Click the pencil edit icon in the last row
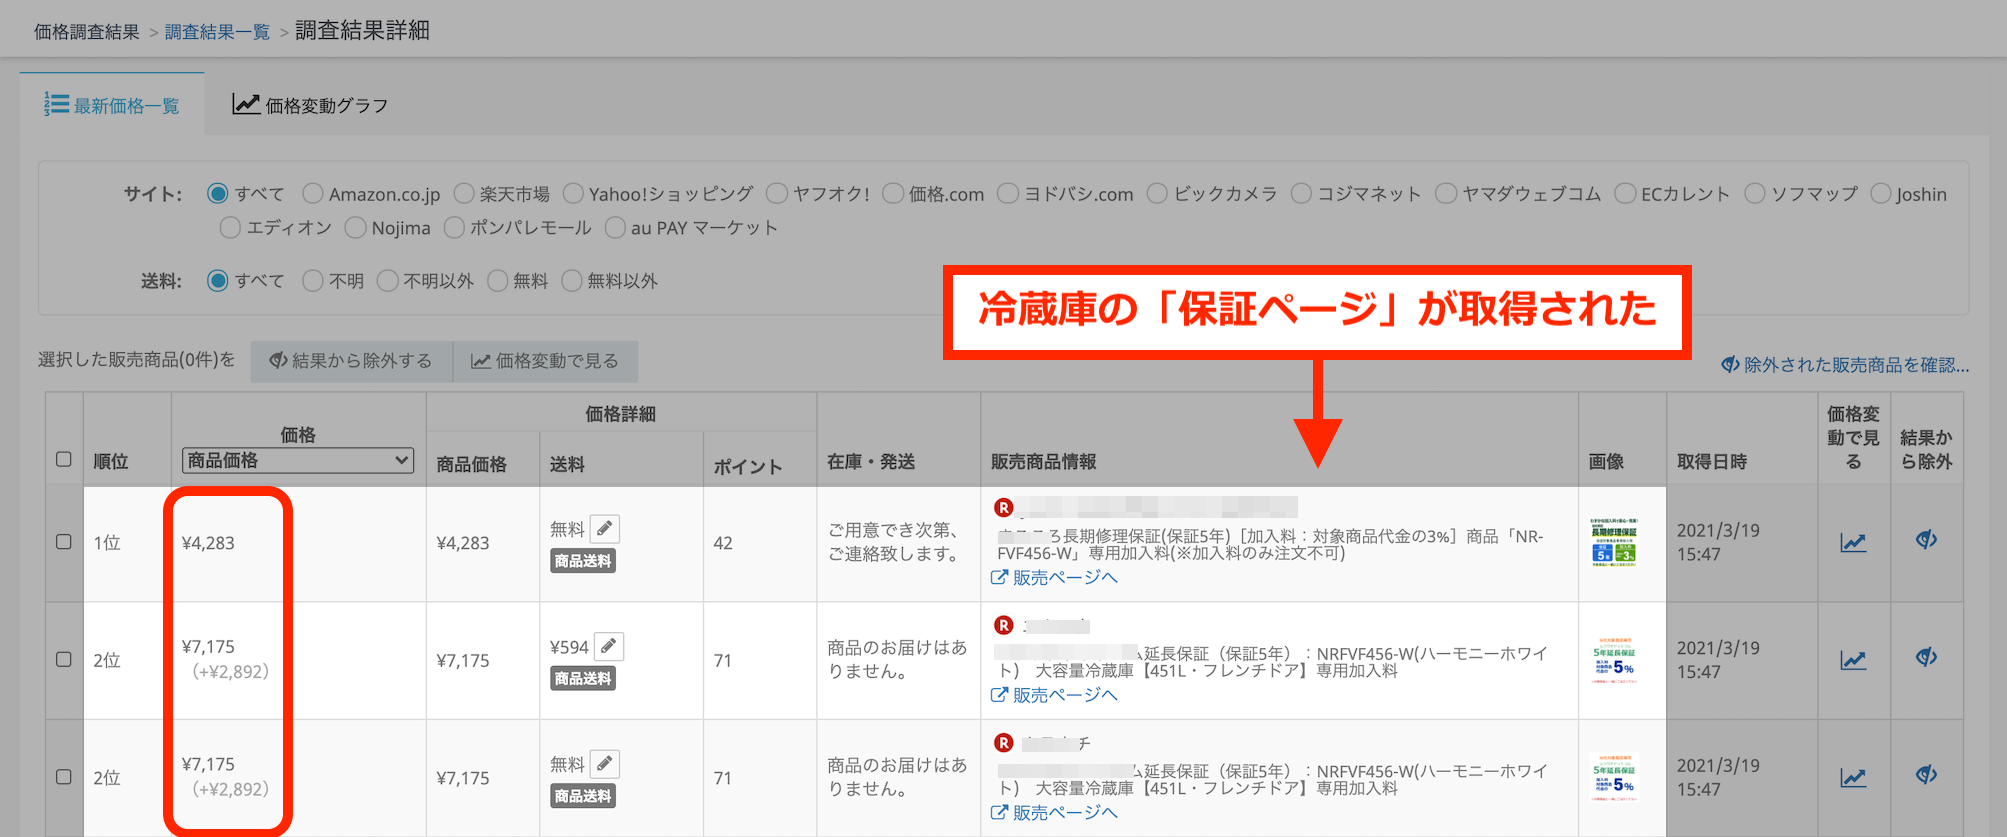This screenshot has height=837, width=2007. pyautogui.click(x=604, y=765)
